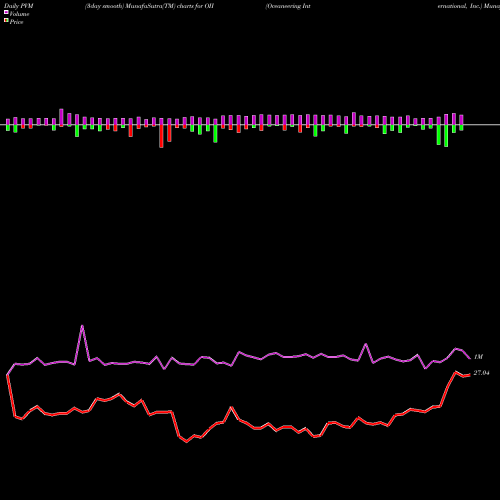The height and width of the screenshot is (500, 500).
Task: Click the Price legend color swatch
Action: (6, 21)
